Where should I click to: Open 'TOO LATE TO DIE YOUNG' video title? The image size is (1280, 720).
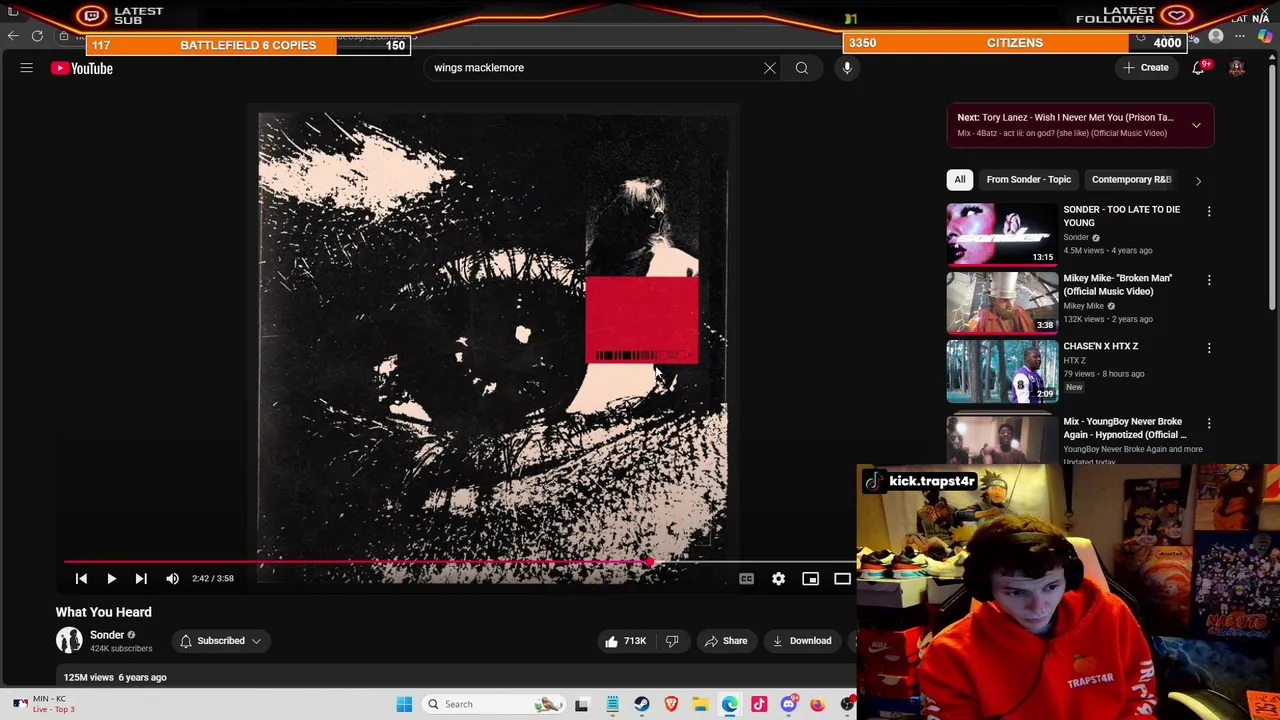tap(1121, 216)
